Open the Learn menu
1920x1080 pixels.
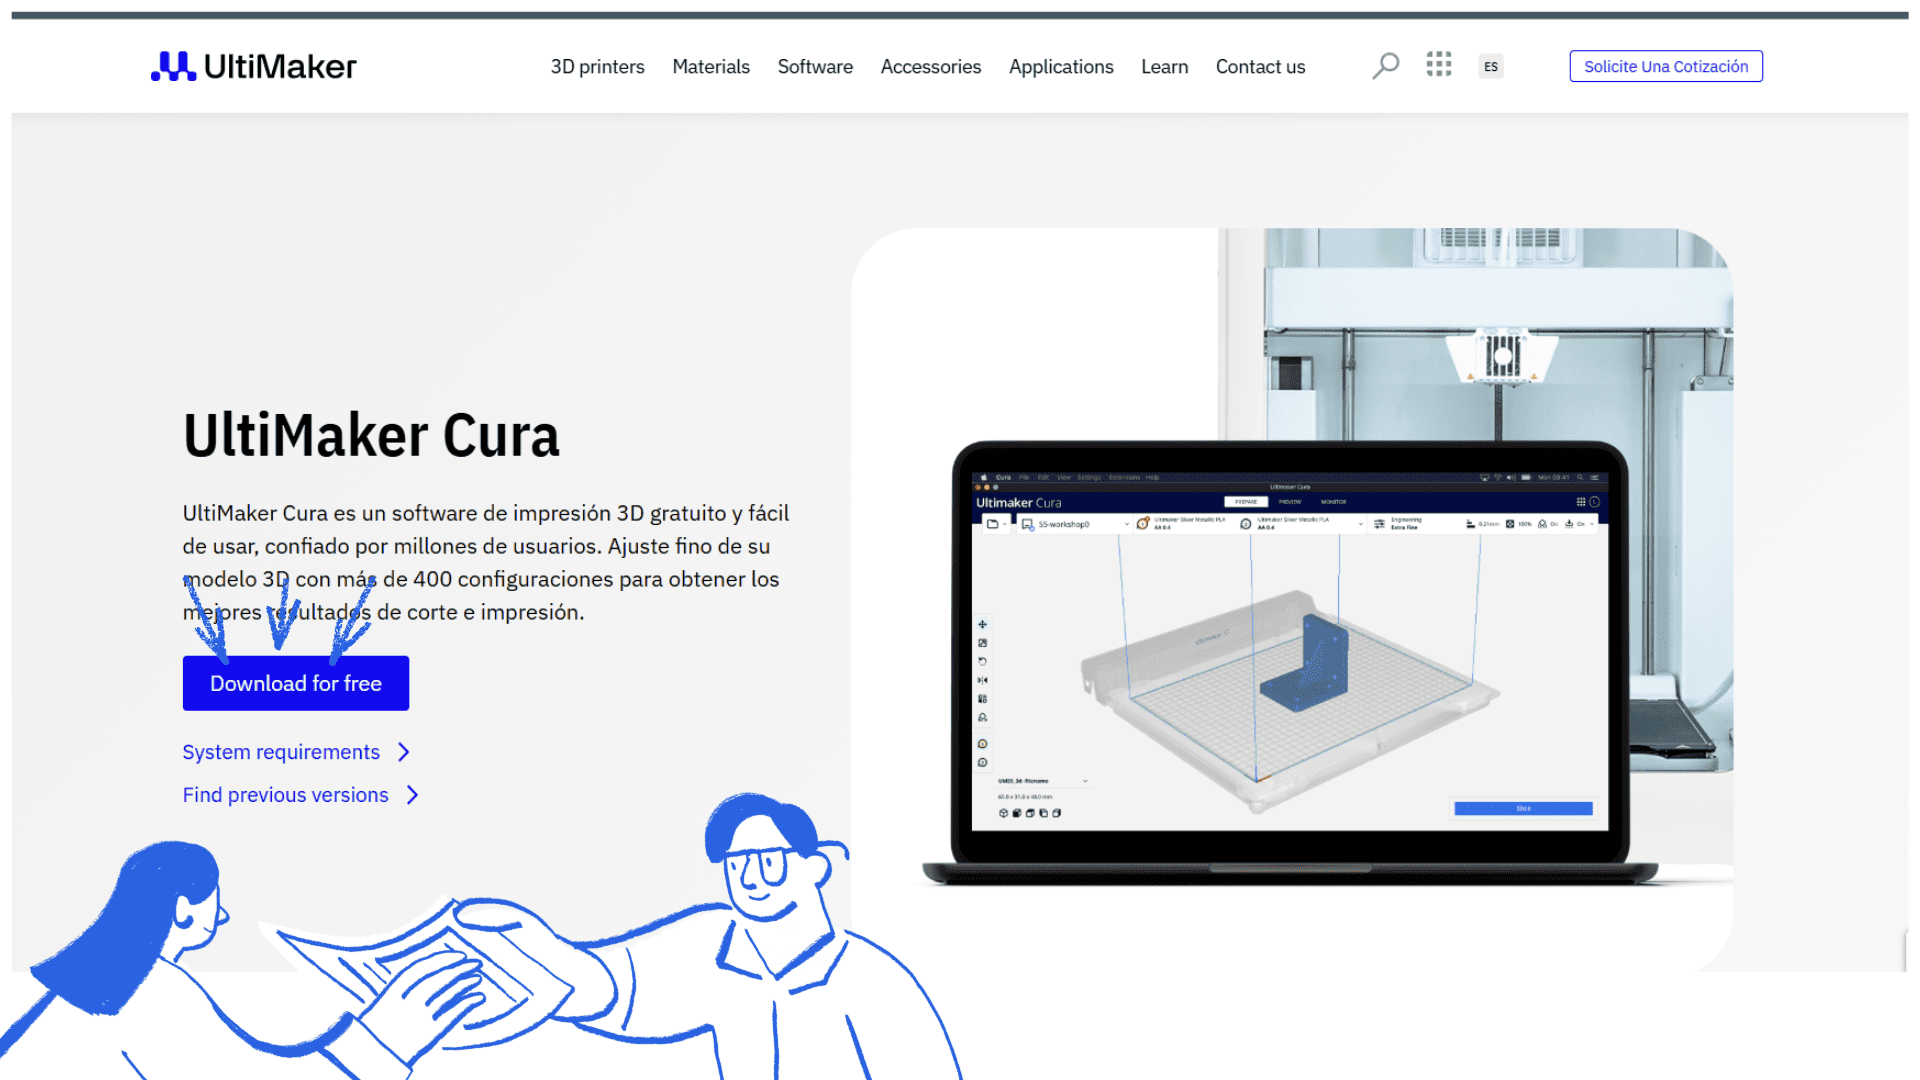[1164, 67]
